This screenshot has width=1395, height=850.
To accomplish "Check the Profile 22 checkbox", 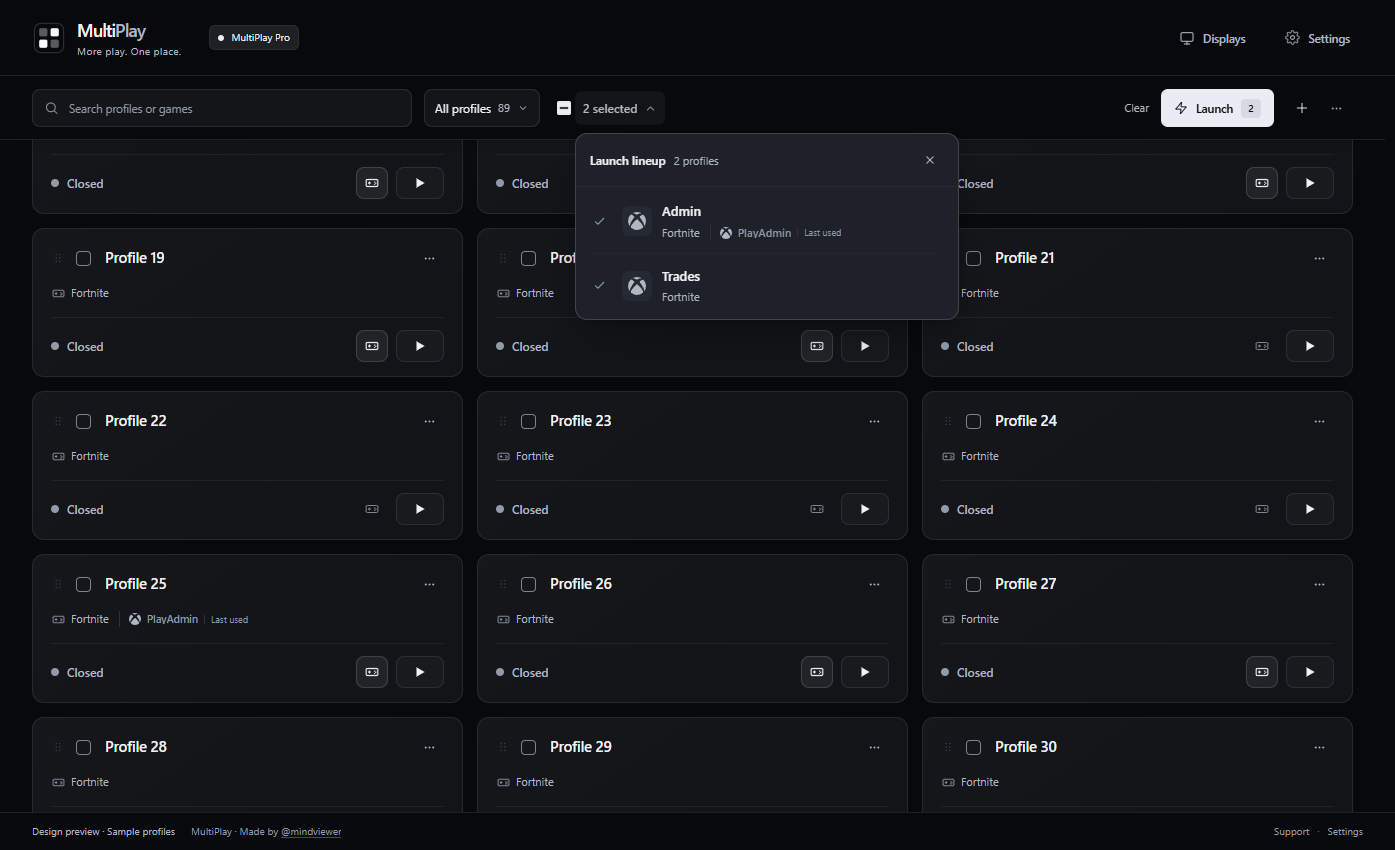I will (x=84, y=421).
